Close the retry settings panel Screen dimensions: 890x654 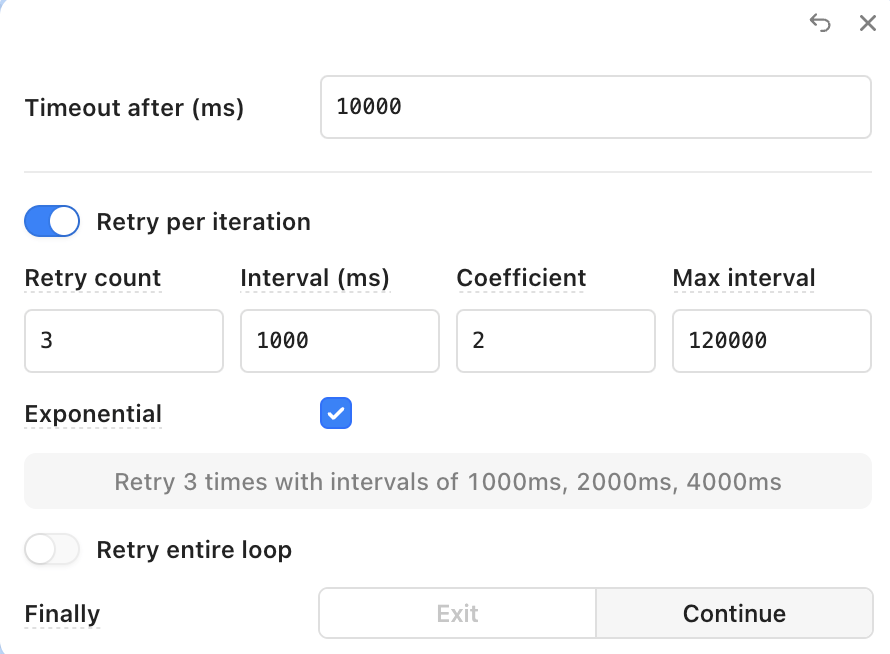point(867,23)
